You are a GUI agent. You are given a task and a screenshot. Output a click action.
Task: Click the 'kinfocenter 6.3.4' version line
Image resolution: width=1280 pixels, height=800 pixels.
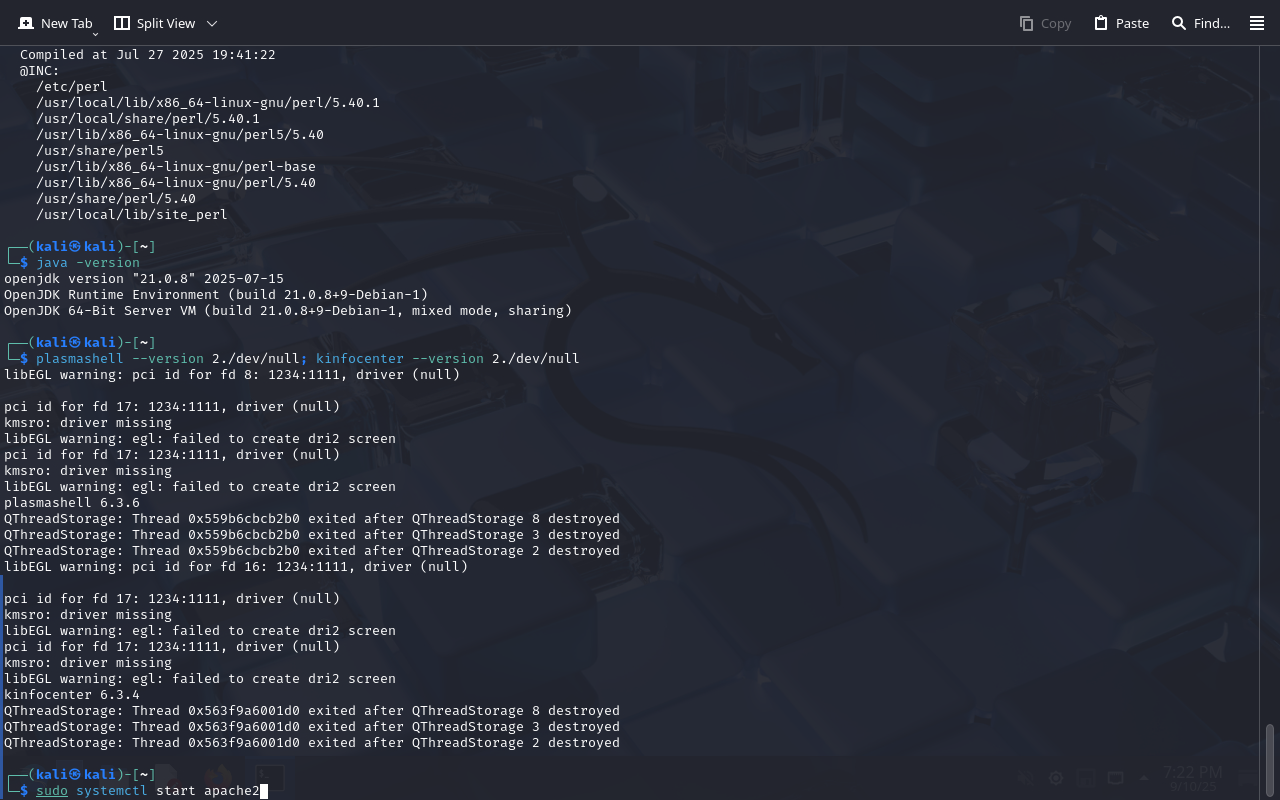pos(72,695)
